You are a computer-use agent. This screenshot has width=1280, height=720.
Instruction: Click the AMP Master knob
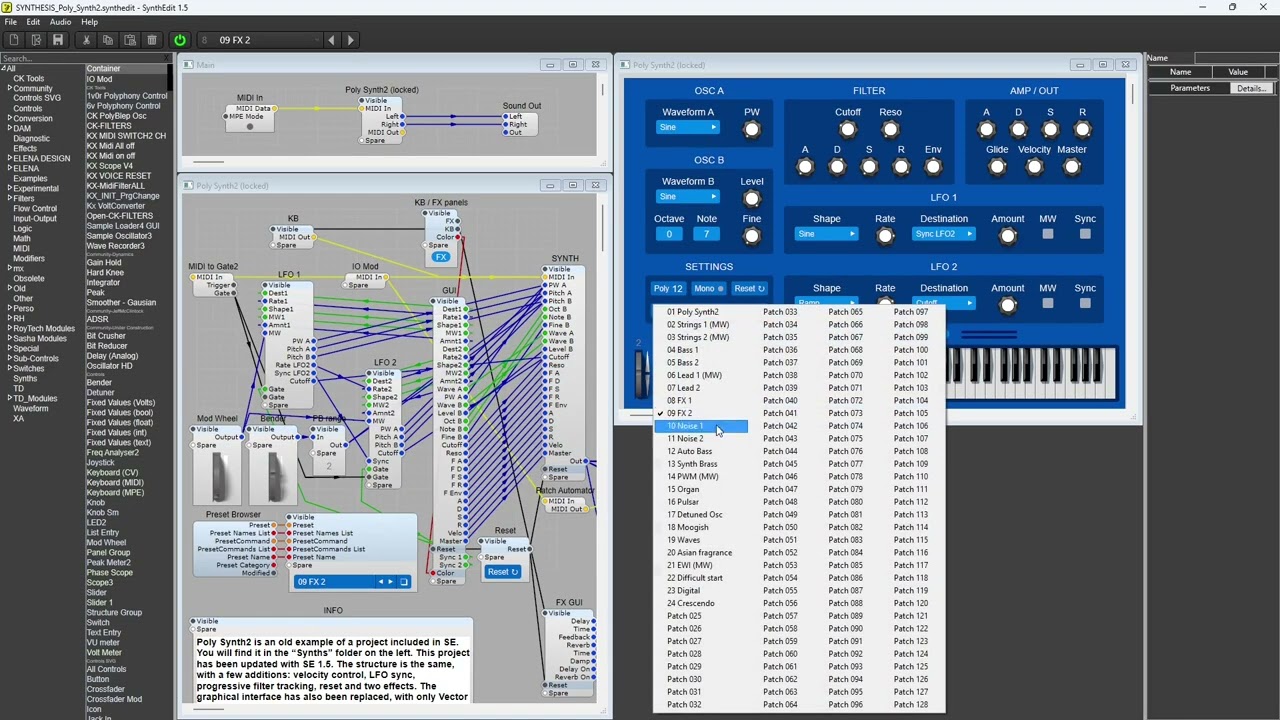(x=1071, y=167)
